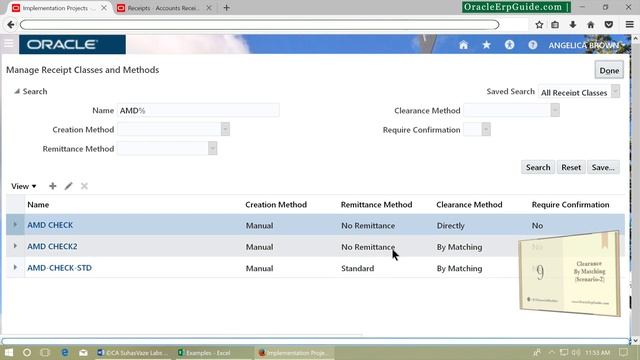This screenshot has height=360, width=640.
Task: Expand the AMD CHECK2 row
Action: point(15,246)
